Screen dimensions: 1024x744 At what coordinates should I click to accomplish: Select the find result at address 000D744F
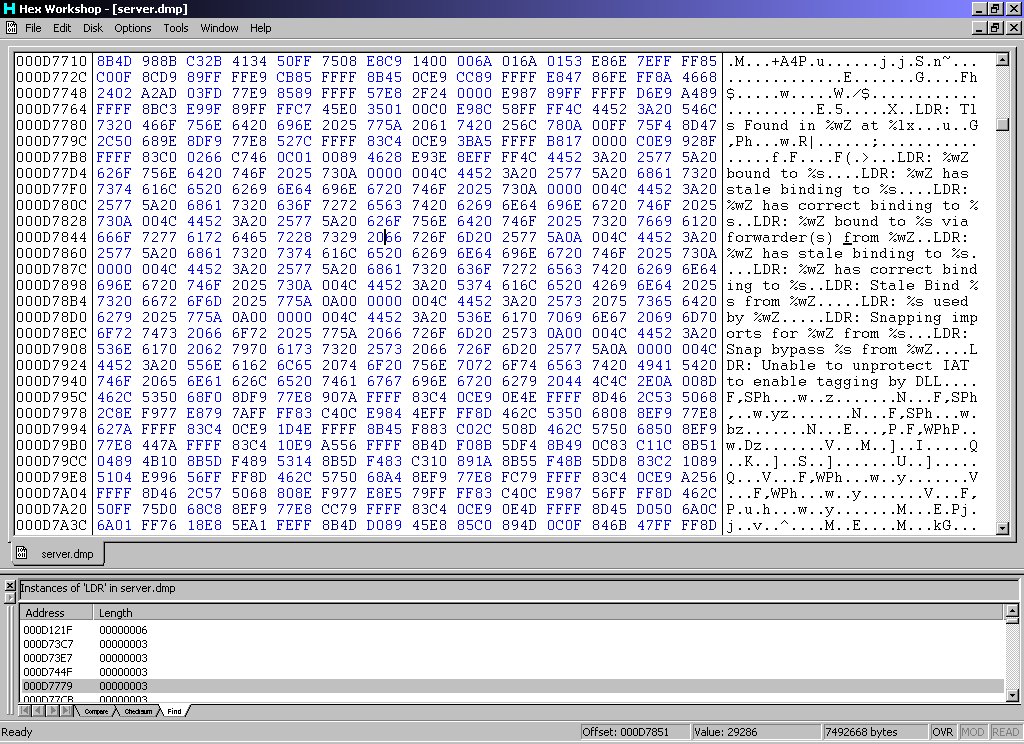click(x=48, y=672)
